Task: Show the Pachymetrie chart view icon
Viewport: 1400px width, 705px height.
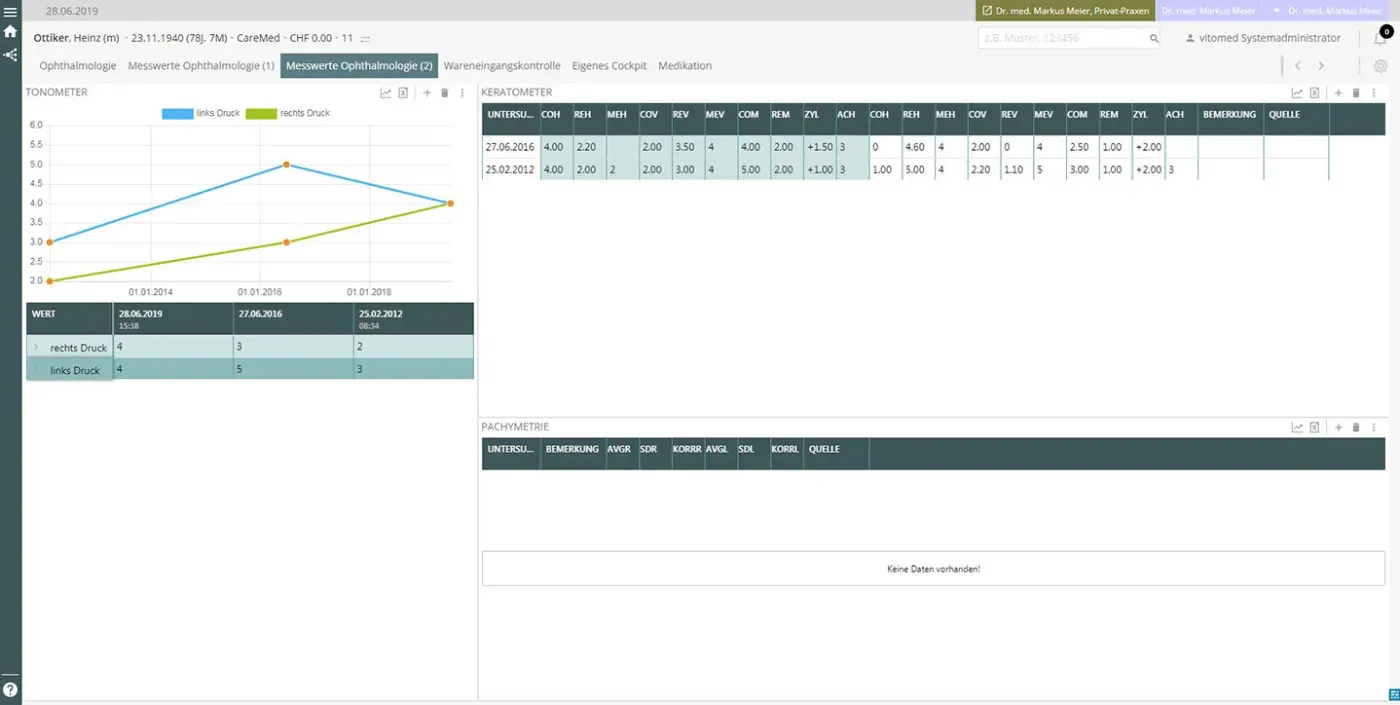Action: click(x=1297, y=427)
